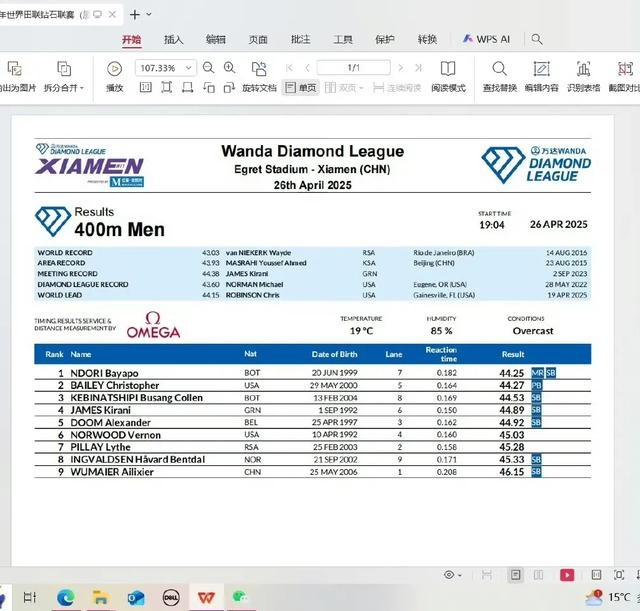Go to next page arrow

[x=400, y=68]
